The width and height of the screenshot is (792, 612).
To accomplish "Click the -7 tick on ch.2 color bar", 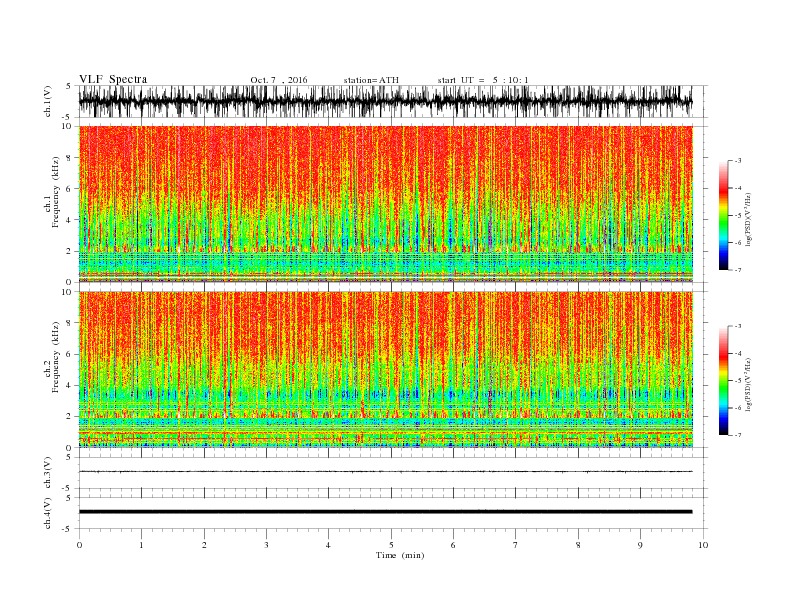I will (737, 435).
